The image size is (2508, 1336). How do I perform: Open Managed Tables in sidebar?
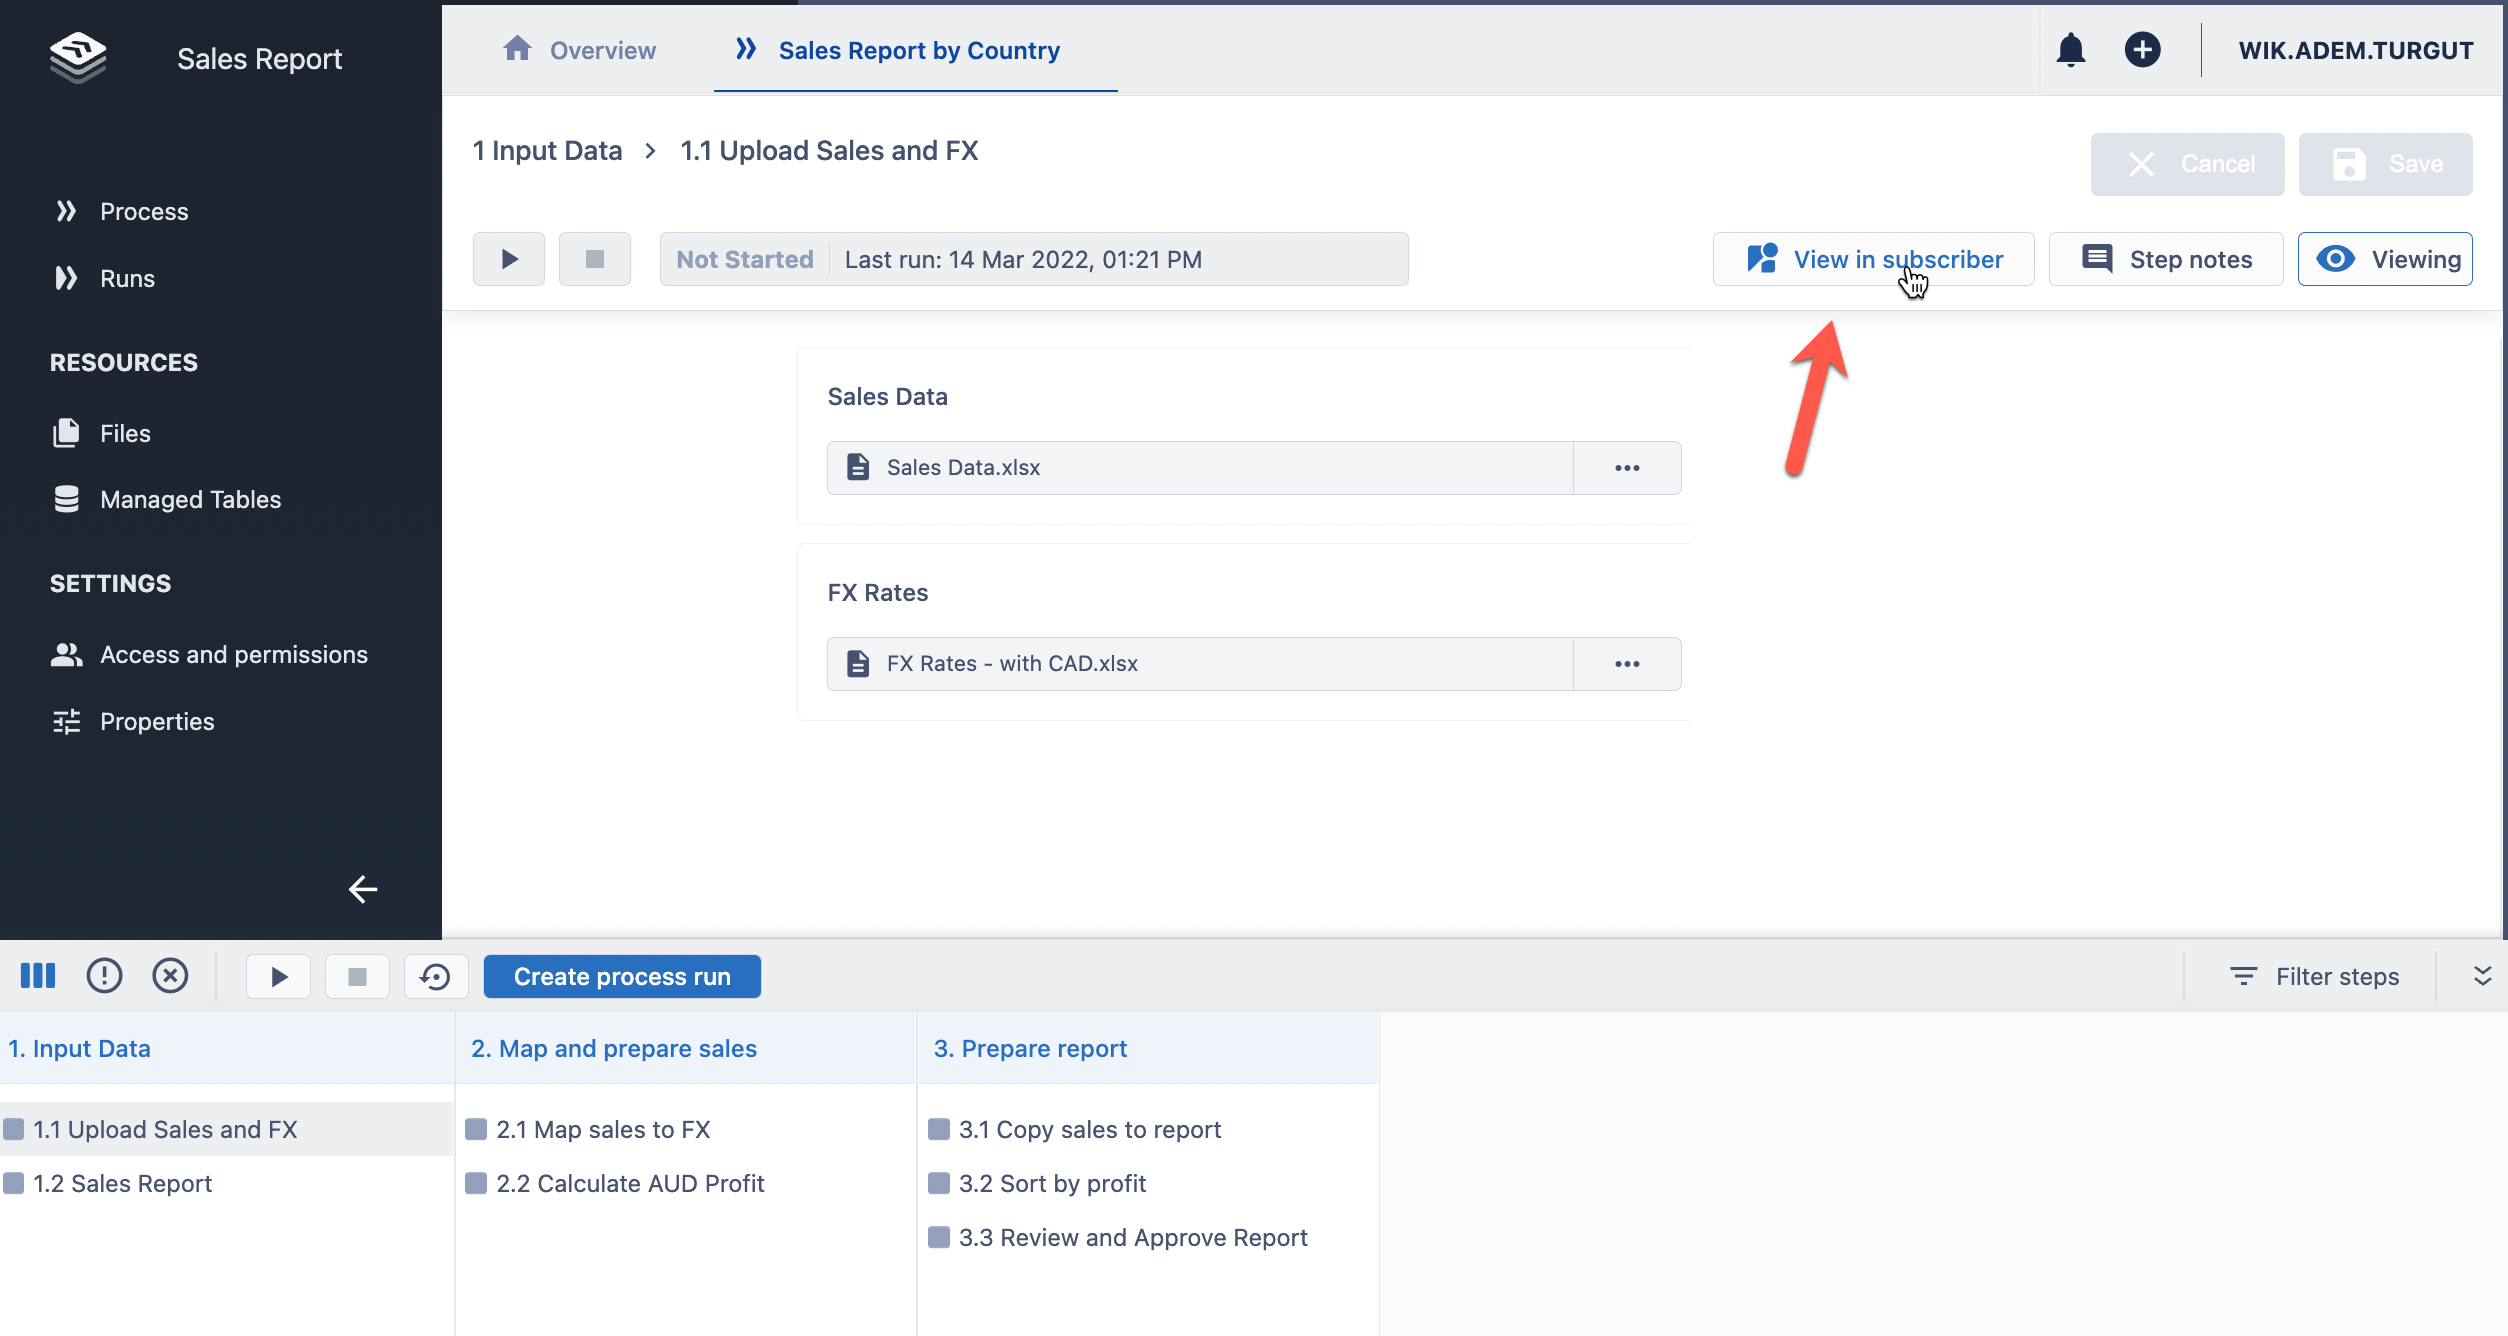190,499
